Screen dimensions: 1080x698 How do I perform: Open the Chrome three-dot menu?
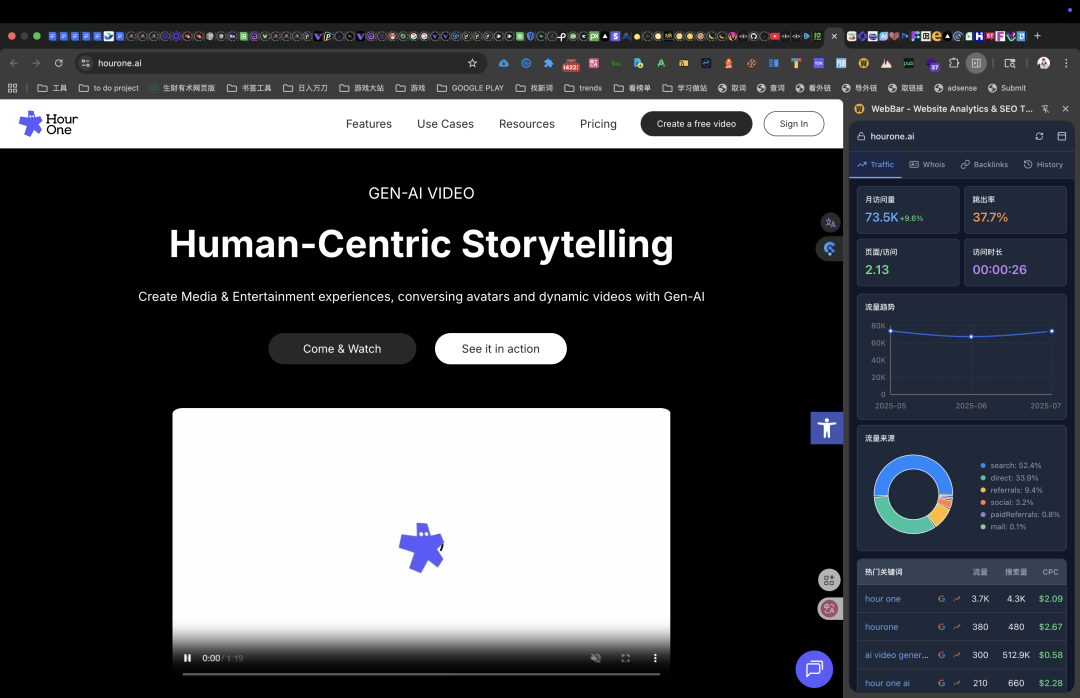(1066, 63)
